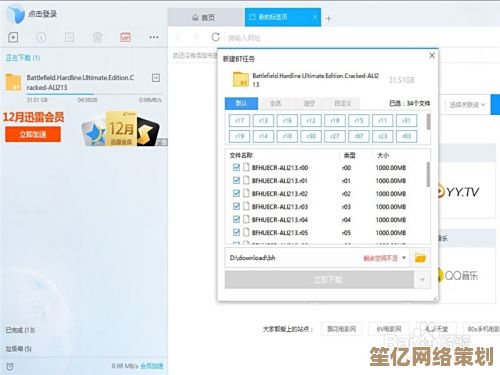Toggle the r13 file type filter
Image resolution: width=500 pixels, height=375 pixels.
click(263, 121)
